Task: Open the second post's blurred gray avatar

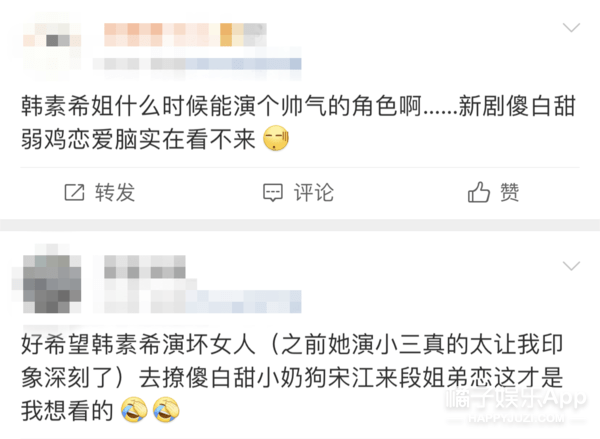Action: [52, 284]
